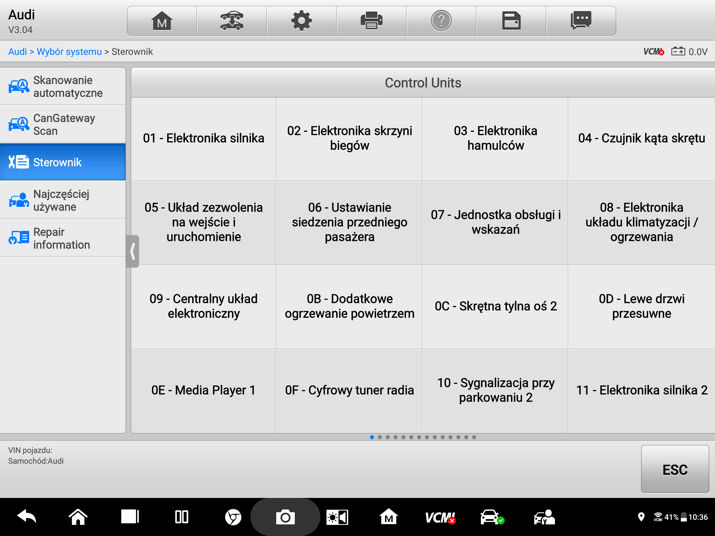Image resolution: width=715 pixels, height=536 pixels.
Task: Select 0D - Lewe drzwi przesuwne
Action: click(642, 306)
